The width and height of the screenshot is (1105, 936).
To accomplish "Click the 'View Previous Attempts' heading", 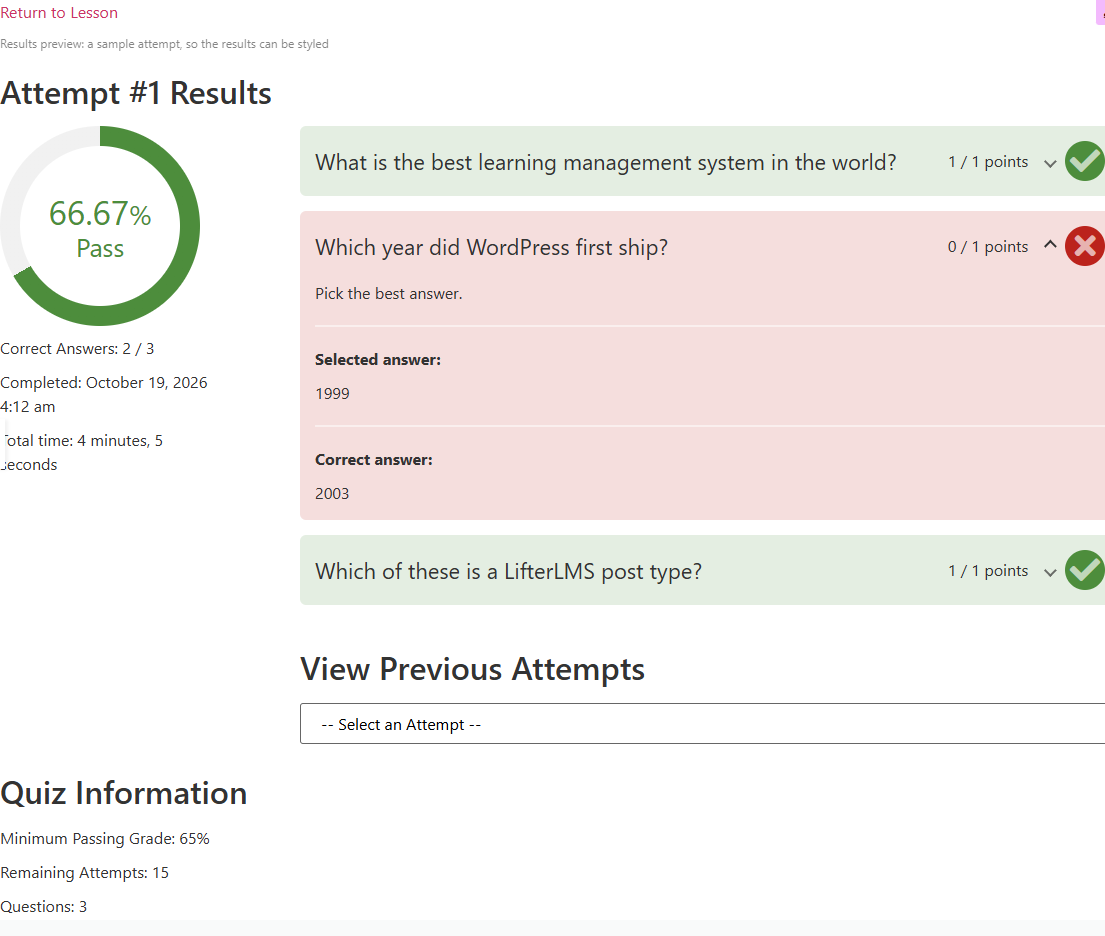I will [472, 669].
